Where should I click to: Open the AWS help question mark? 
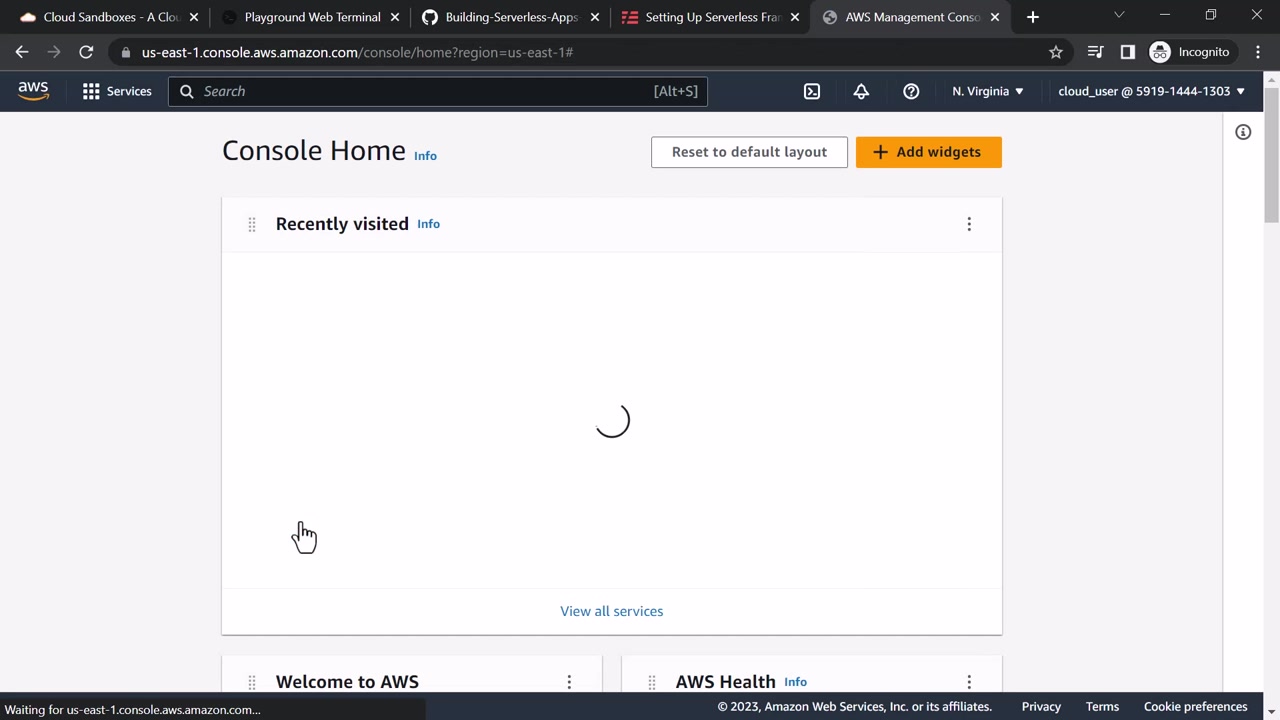coord(911,91)
